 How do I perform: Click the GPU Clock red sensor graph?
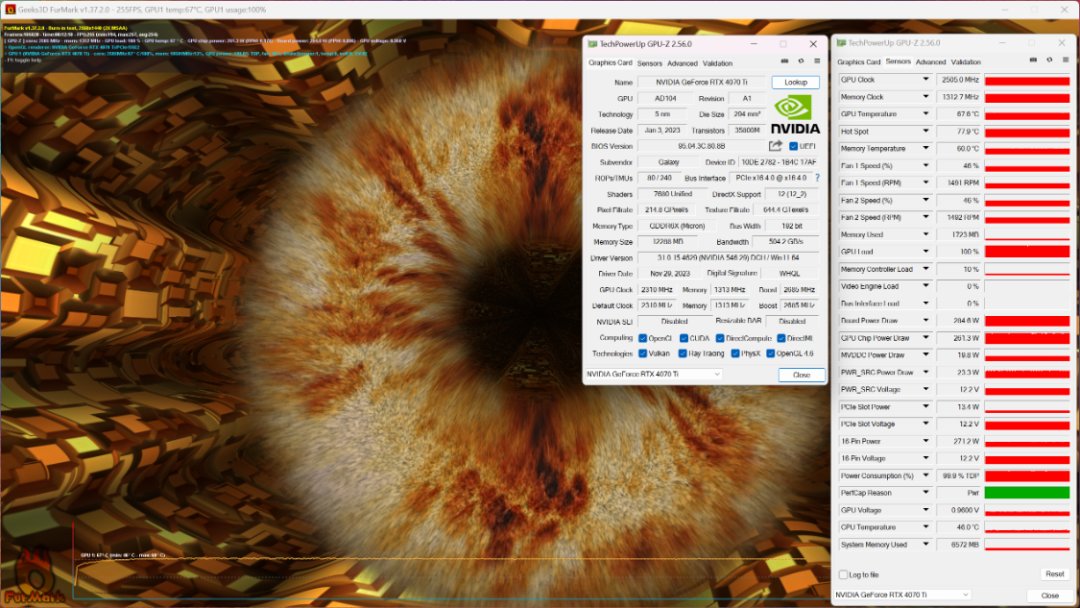[1027, 80]
